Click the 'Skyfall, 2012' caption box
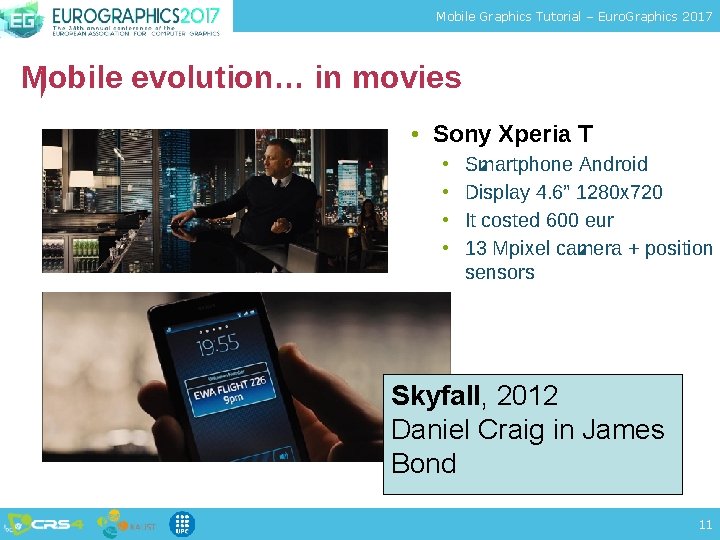Viewport: 720px width, 540px height. [x=533, y=434]
